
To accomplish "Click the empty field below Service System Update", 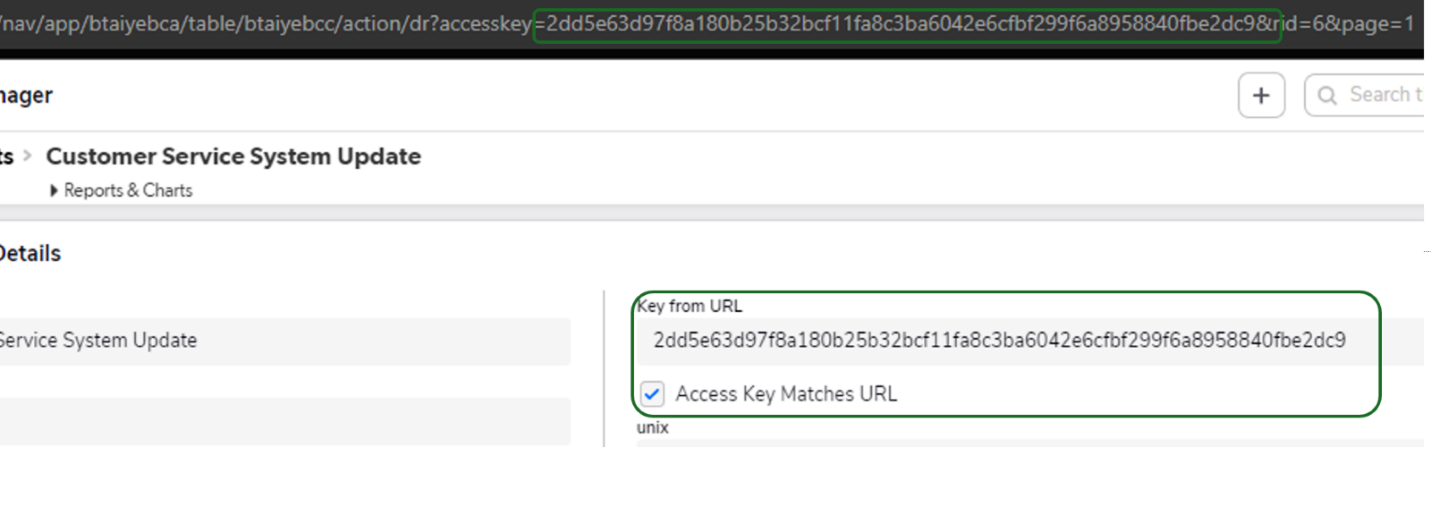I will click(285, 421).
